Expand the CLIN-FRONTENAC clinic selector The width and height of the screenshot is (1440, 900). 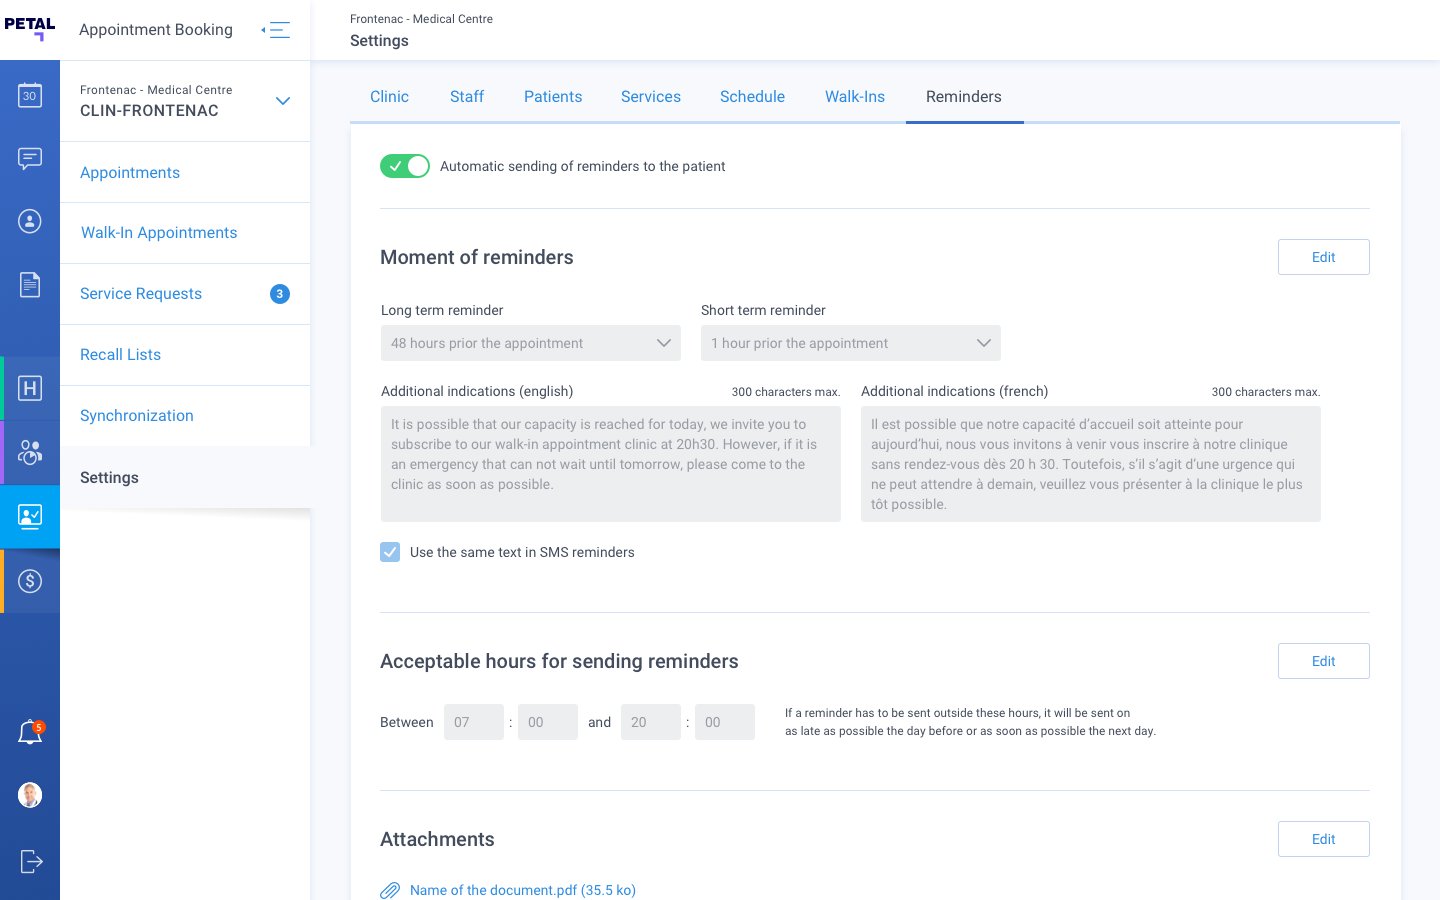[283, 101]
